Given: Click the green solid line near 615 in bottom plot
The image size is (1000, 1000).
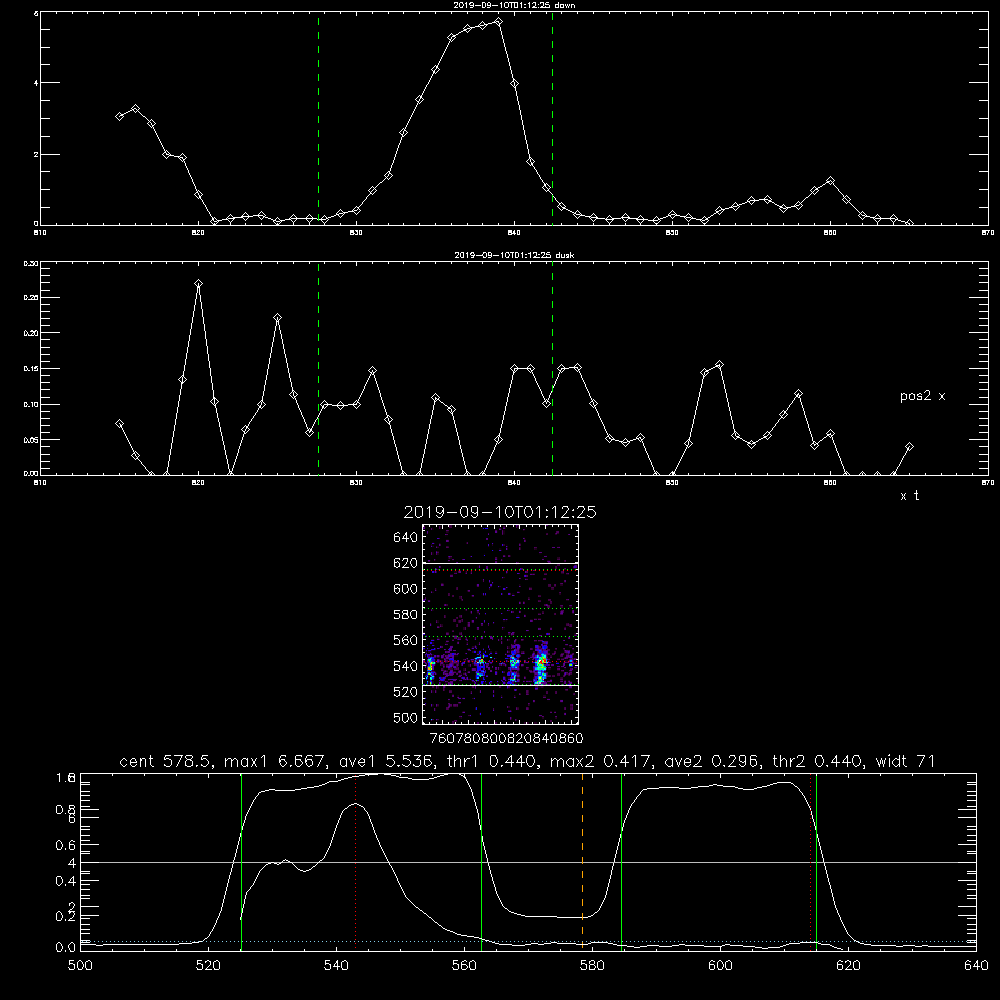Looking at the screenshot, I should point(816,861).
